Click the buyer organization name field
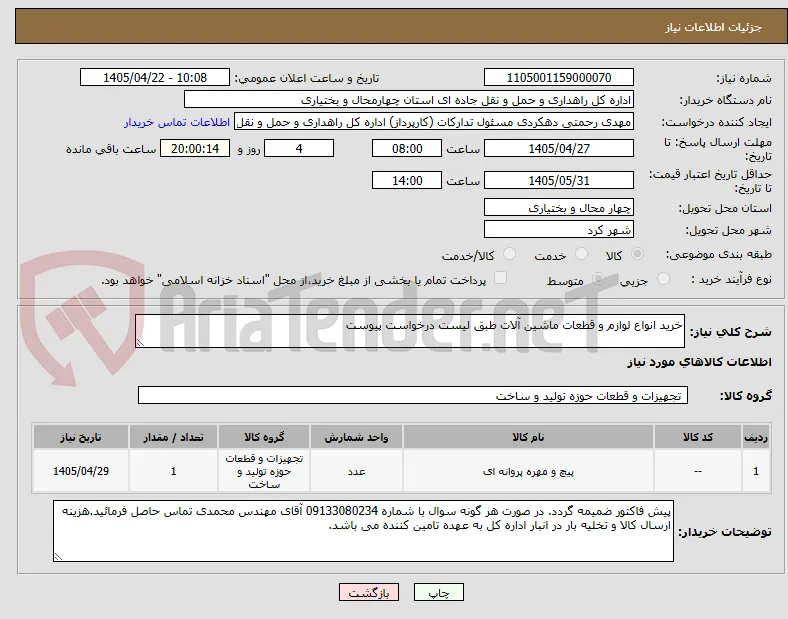The width and height of the screenshot is (788, 619). coord(409,99)
